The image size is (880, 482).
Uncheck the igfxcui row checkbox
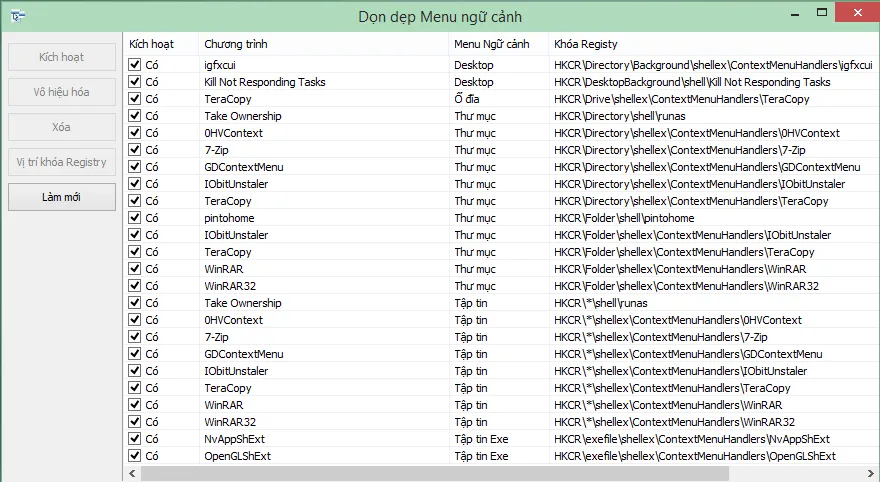tap(134, 65)
